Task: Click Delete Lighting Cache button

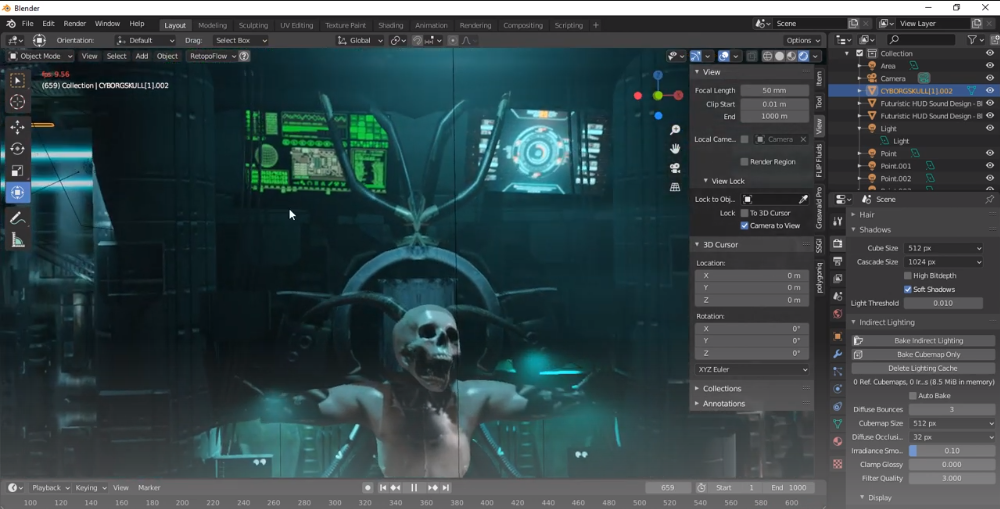Action: 923,369
